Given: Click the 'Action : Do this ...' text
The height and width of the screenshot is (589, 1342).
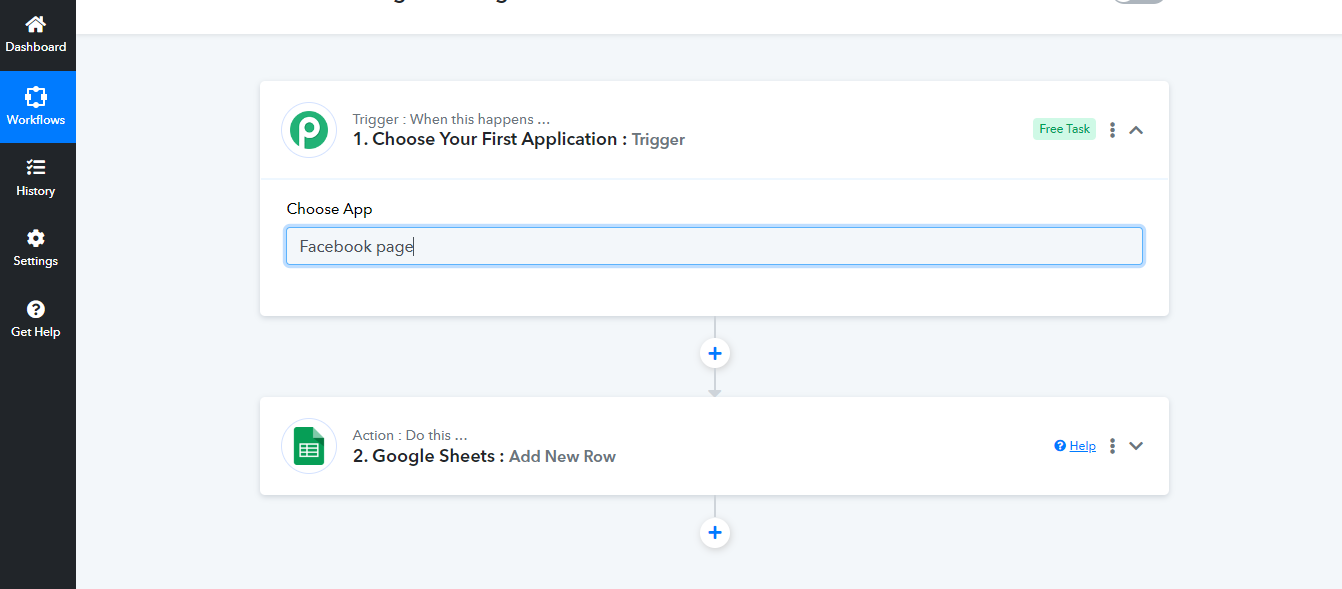Looking at the screenshot, I should coord(410,435).
